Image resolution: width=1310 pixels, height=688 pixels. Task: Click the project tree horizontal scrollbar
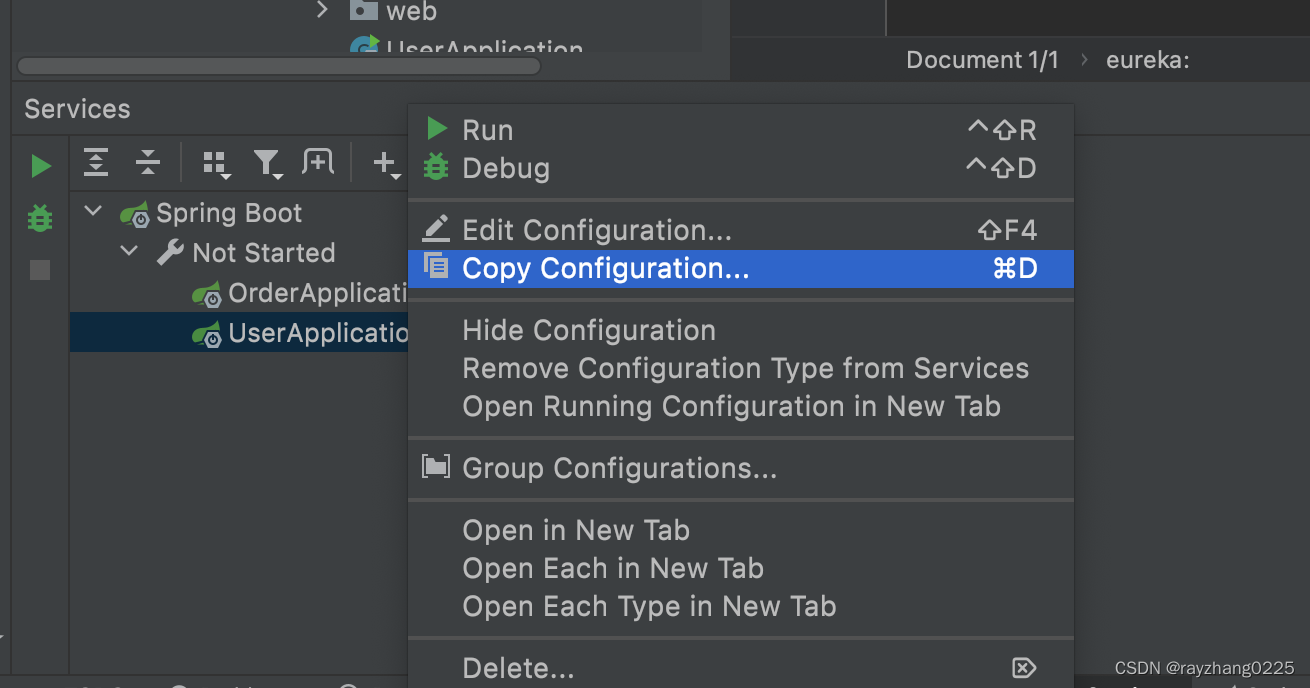(279, 66)
